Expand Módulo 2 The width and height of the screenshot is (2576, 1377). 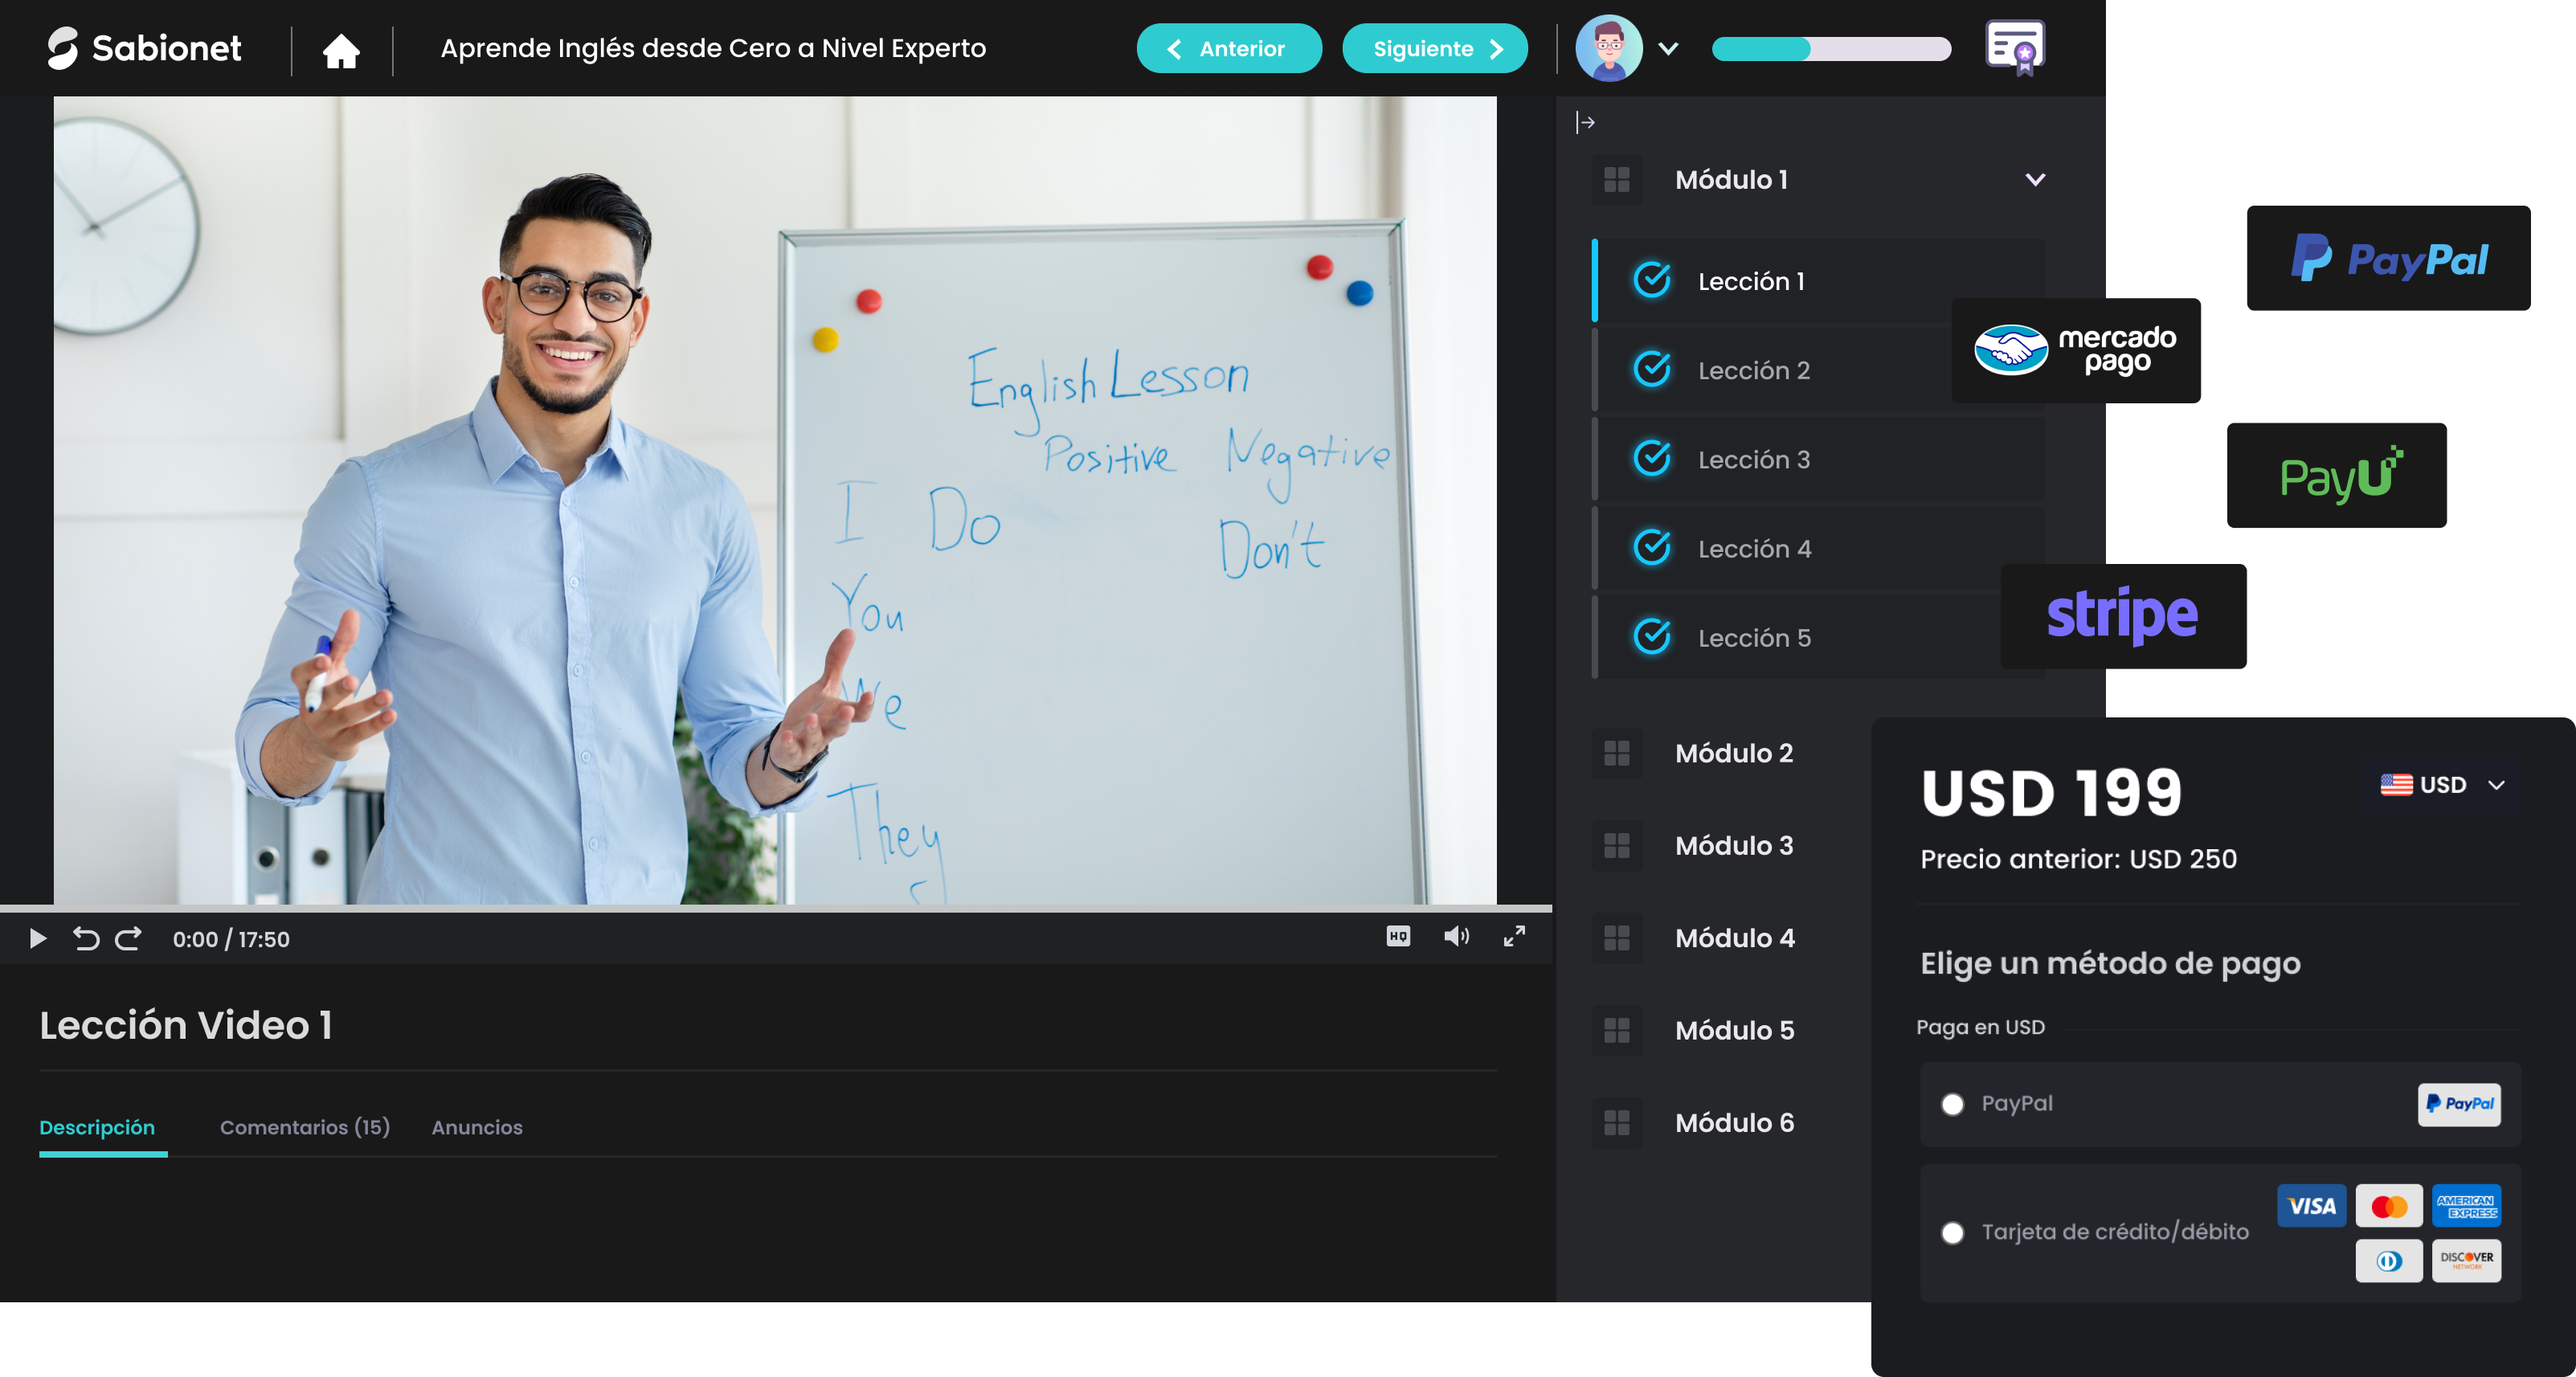tap(1733, 753)
